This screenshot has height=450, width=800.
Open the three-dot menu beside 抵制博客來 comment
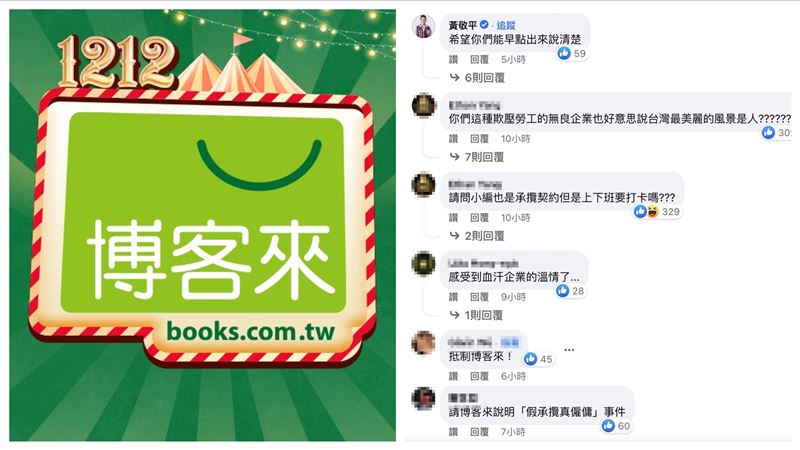click(x=569, y=350)
